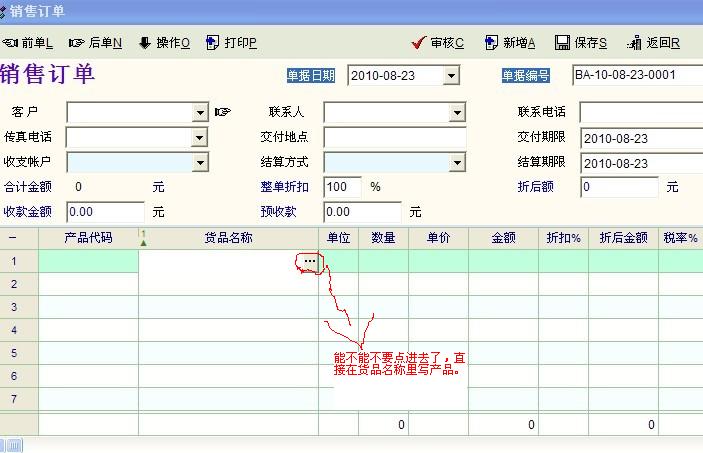Viewport: 703px width, 453px height.
Task: Open the 操作O operations menu
Action: pyautogui.click(x=164, y=43)
